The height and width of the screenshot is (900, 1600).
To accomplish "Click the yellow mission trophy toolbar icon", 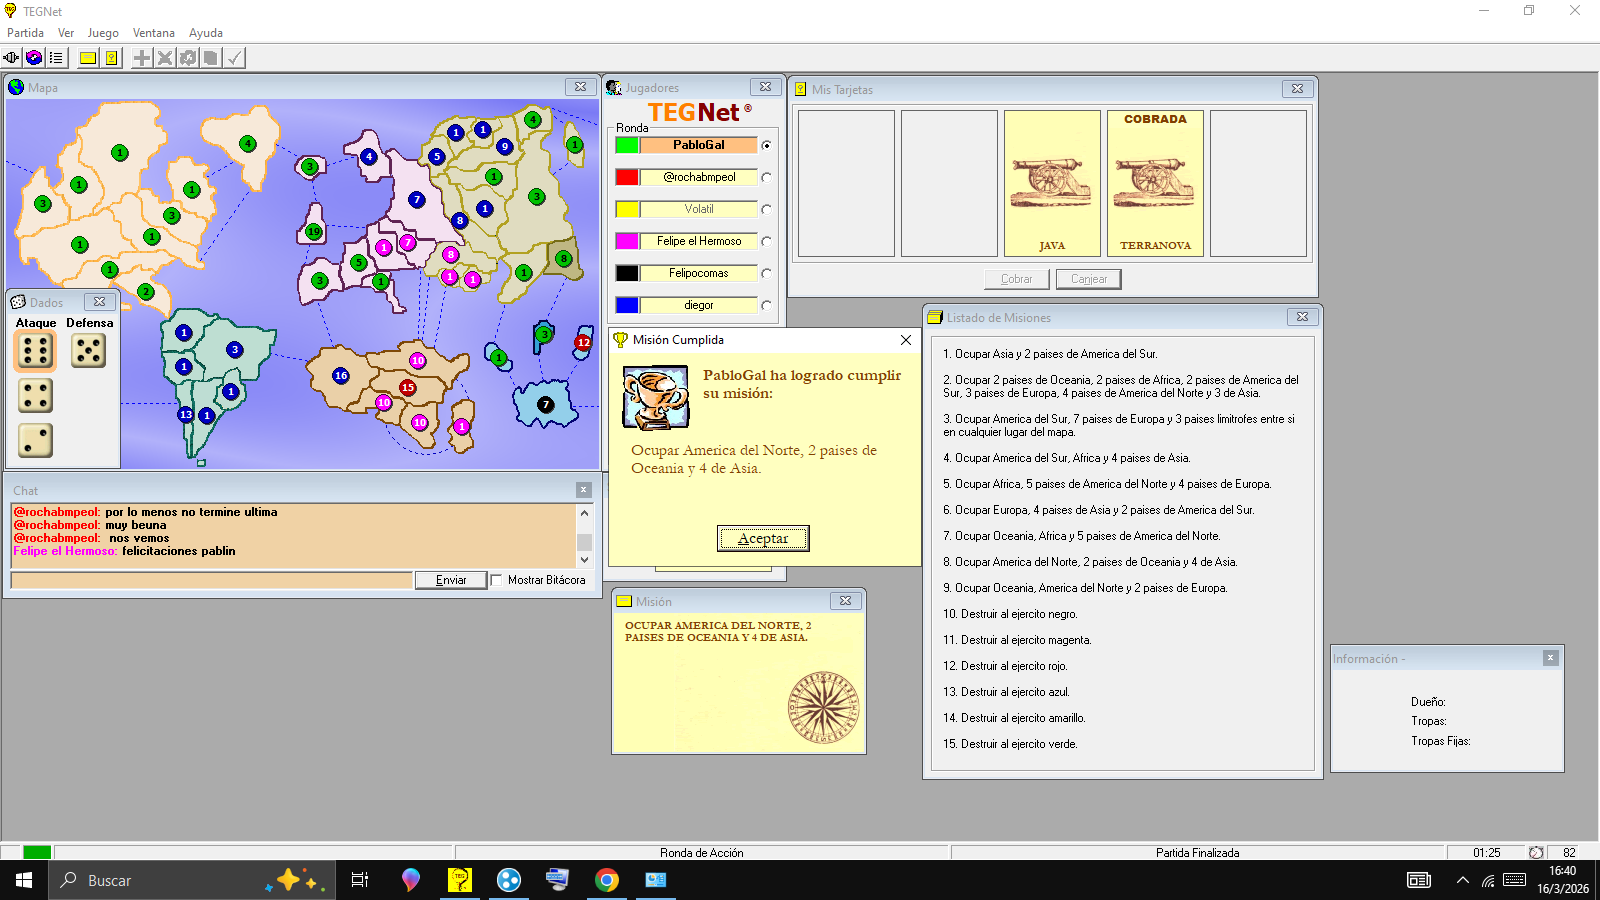I will (111, 58).
